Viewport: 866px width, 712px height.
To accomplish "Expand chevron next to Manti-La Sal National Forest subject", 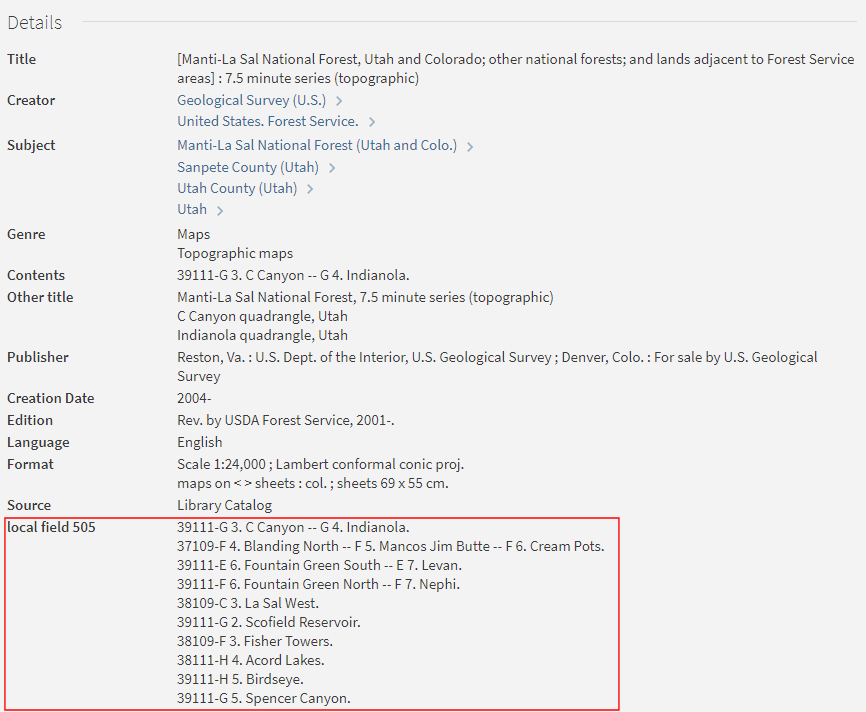I will [x=470, y=146].
